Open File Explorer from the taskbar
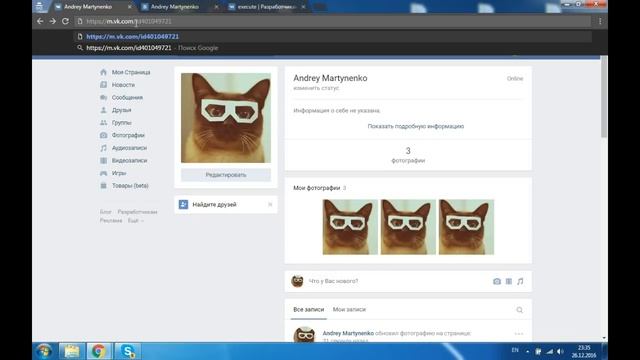This screenshot has width=640, height=360. pyautogui.click(x=72, y=351)
